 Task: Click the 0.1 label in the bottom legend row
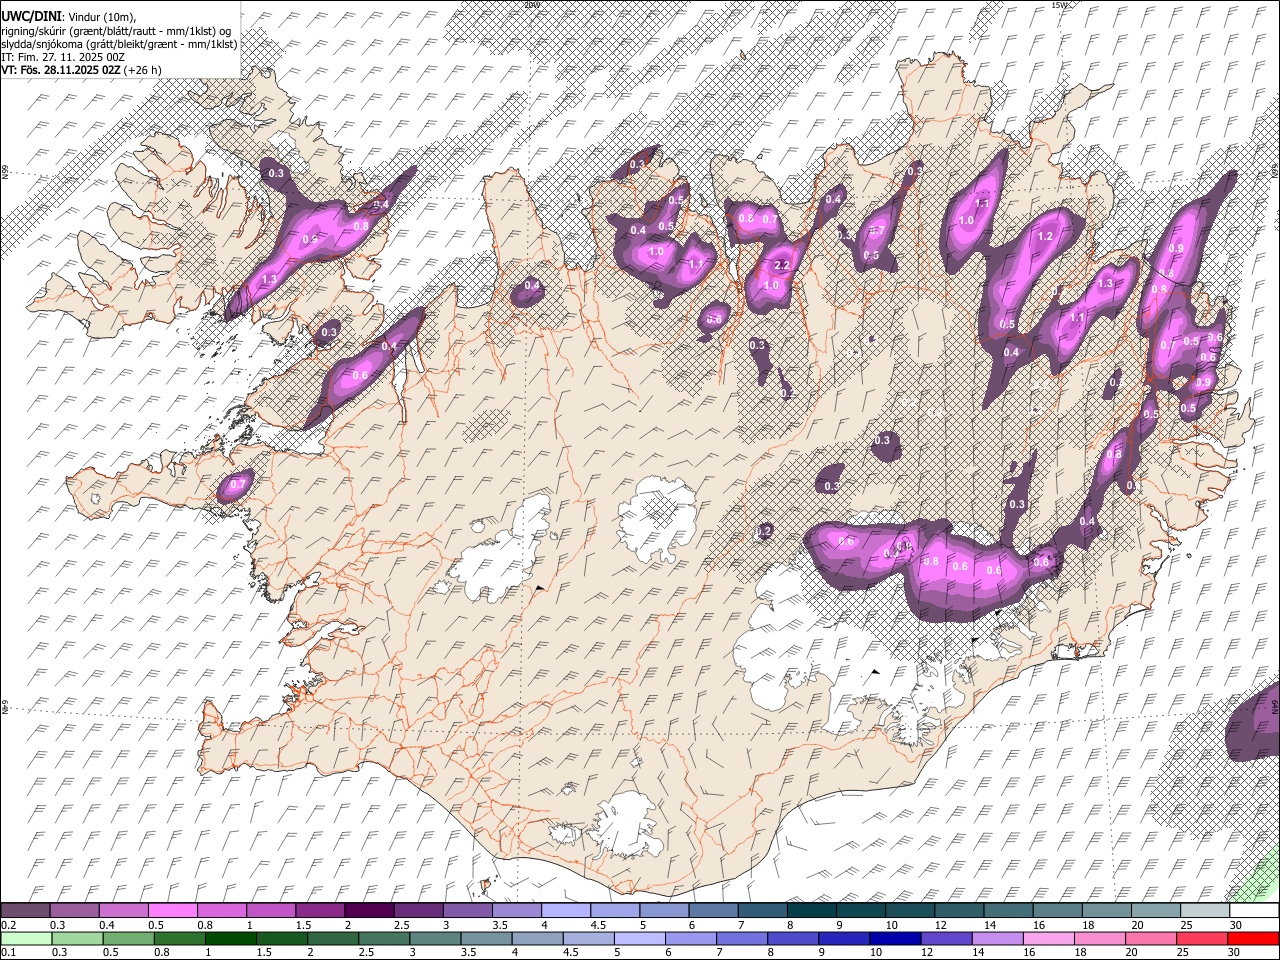pos(8,952)
